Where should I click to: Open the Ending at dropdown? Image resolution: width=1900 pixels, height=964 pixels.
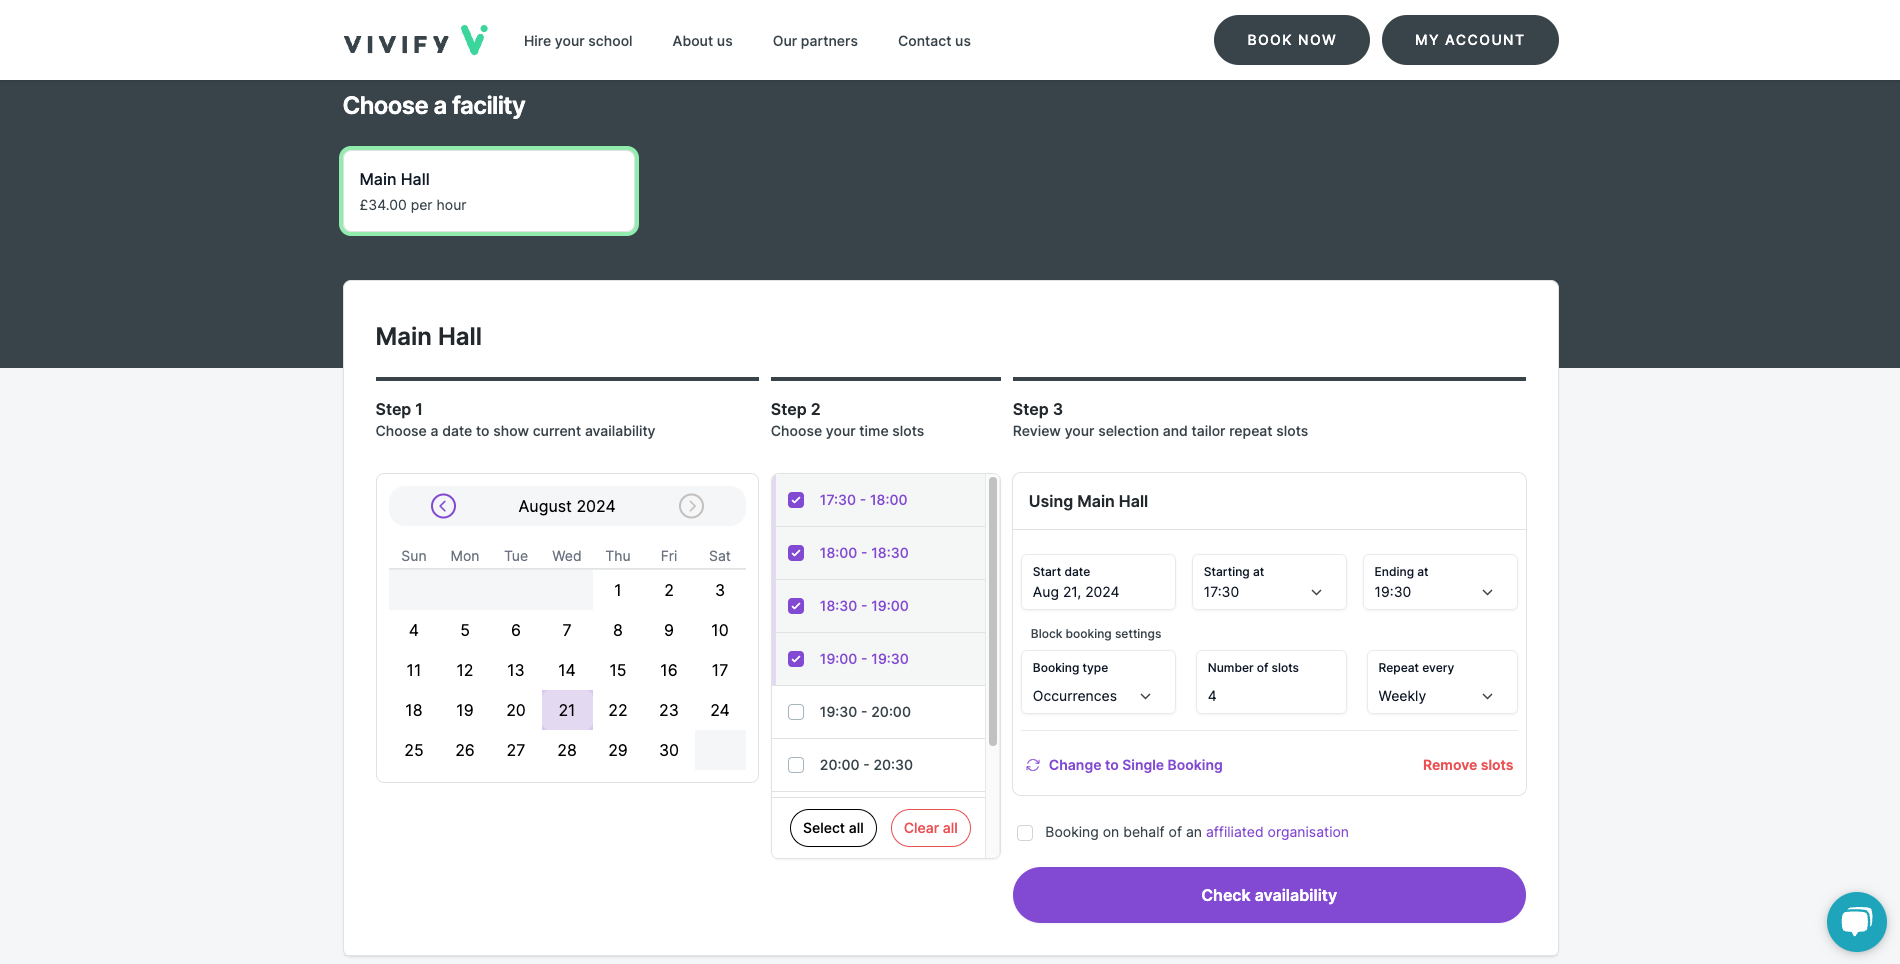(1487, 592)
